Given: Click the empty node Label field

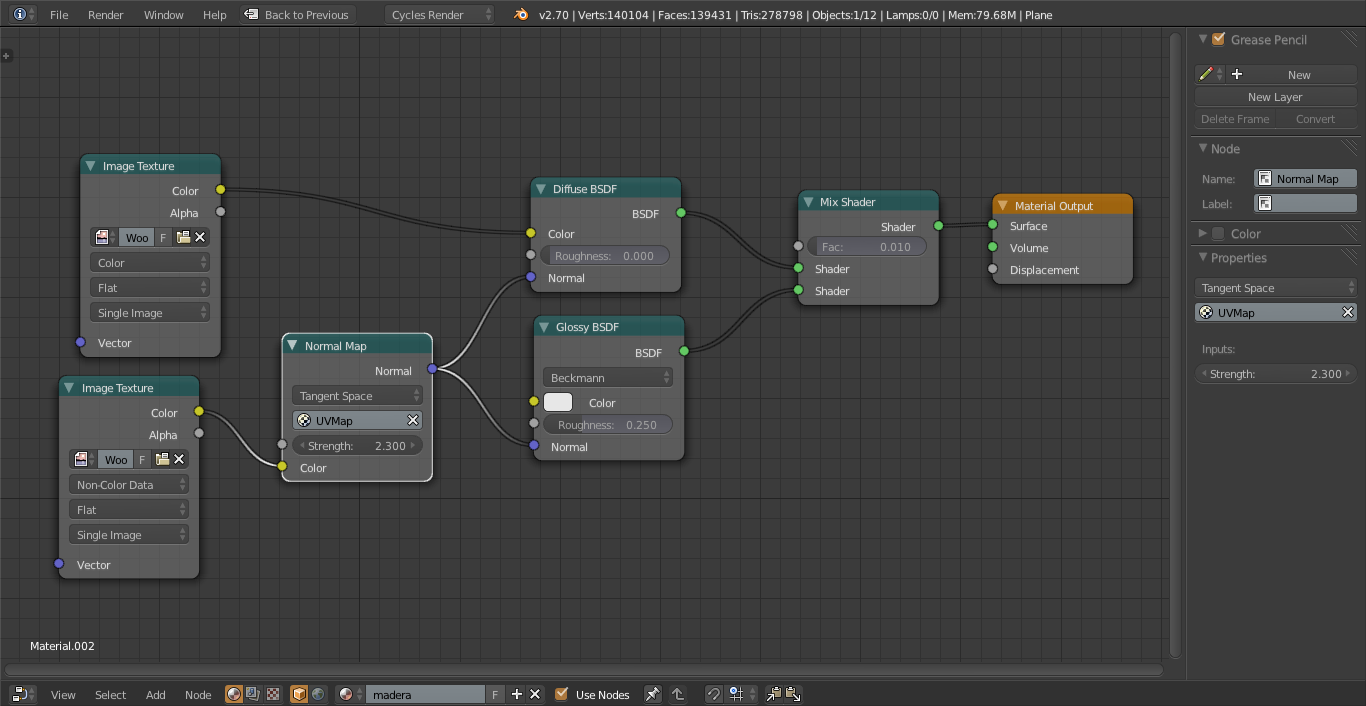Looking at the screenshot, I should (x=1306, y=204).
